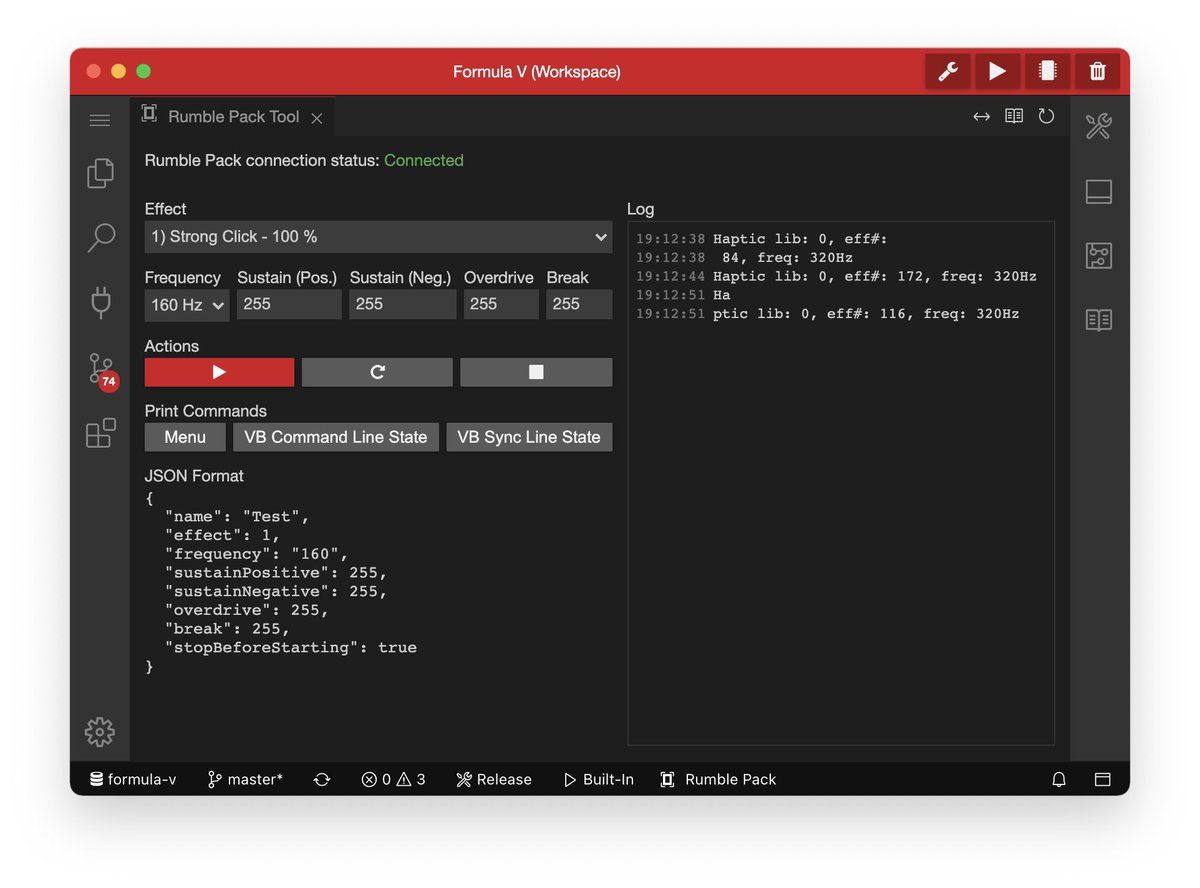Open the settings gear in the sidebar

pos(100,732)
